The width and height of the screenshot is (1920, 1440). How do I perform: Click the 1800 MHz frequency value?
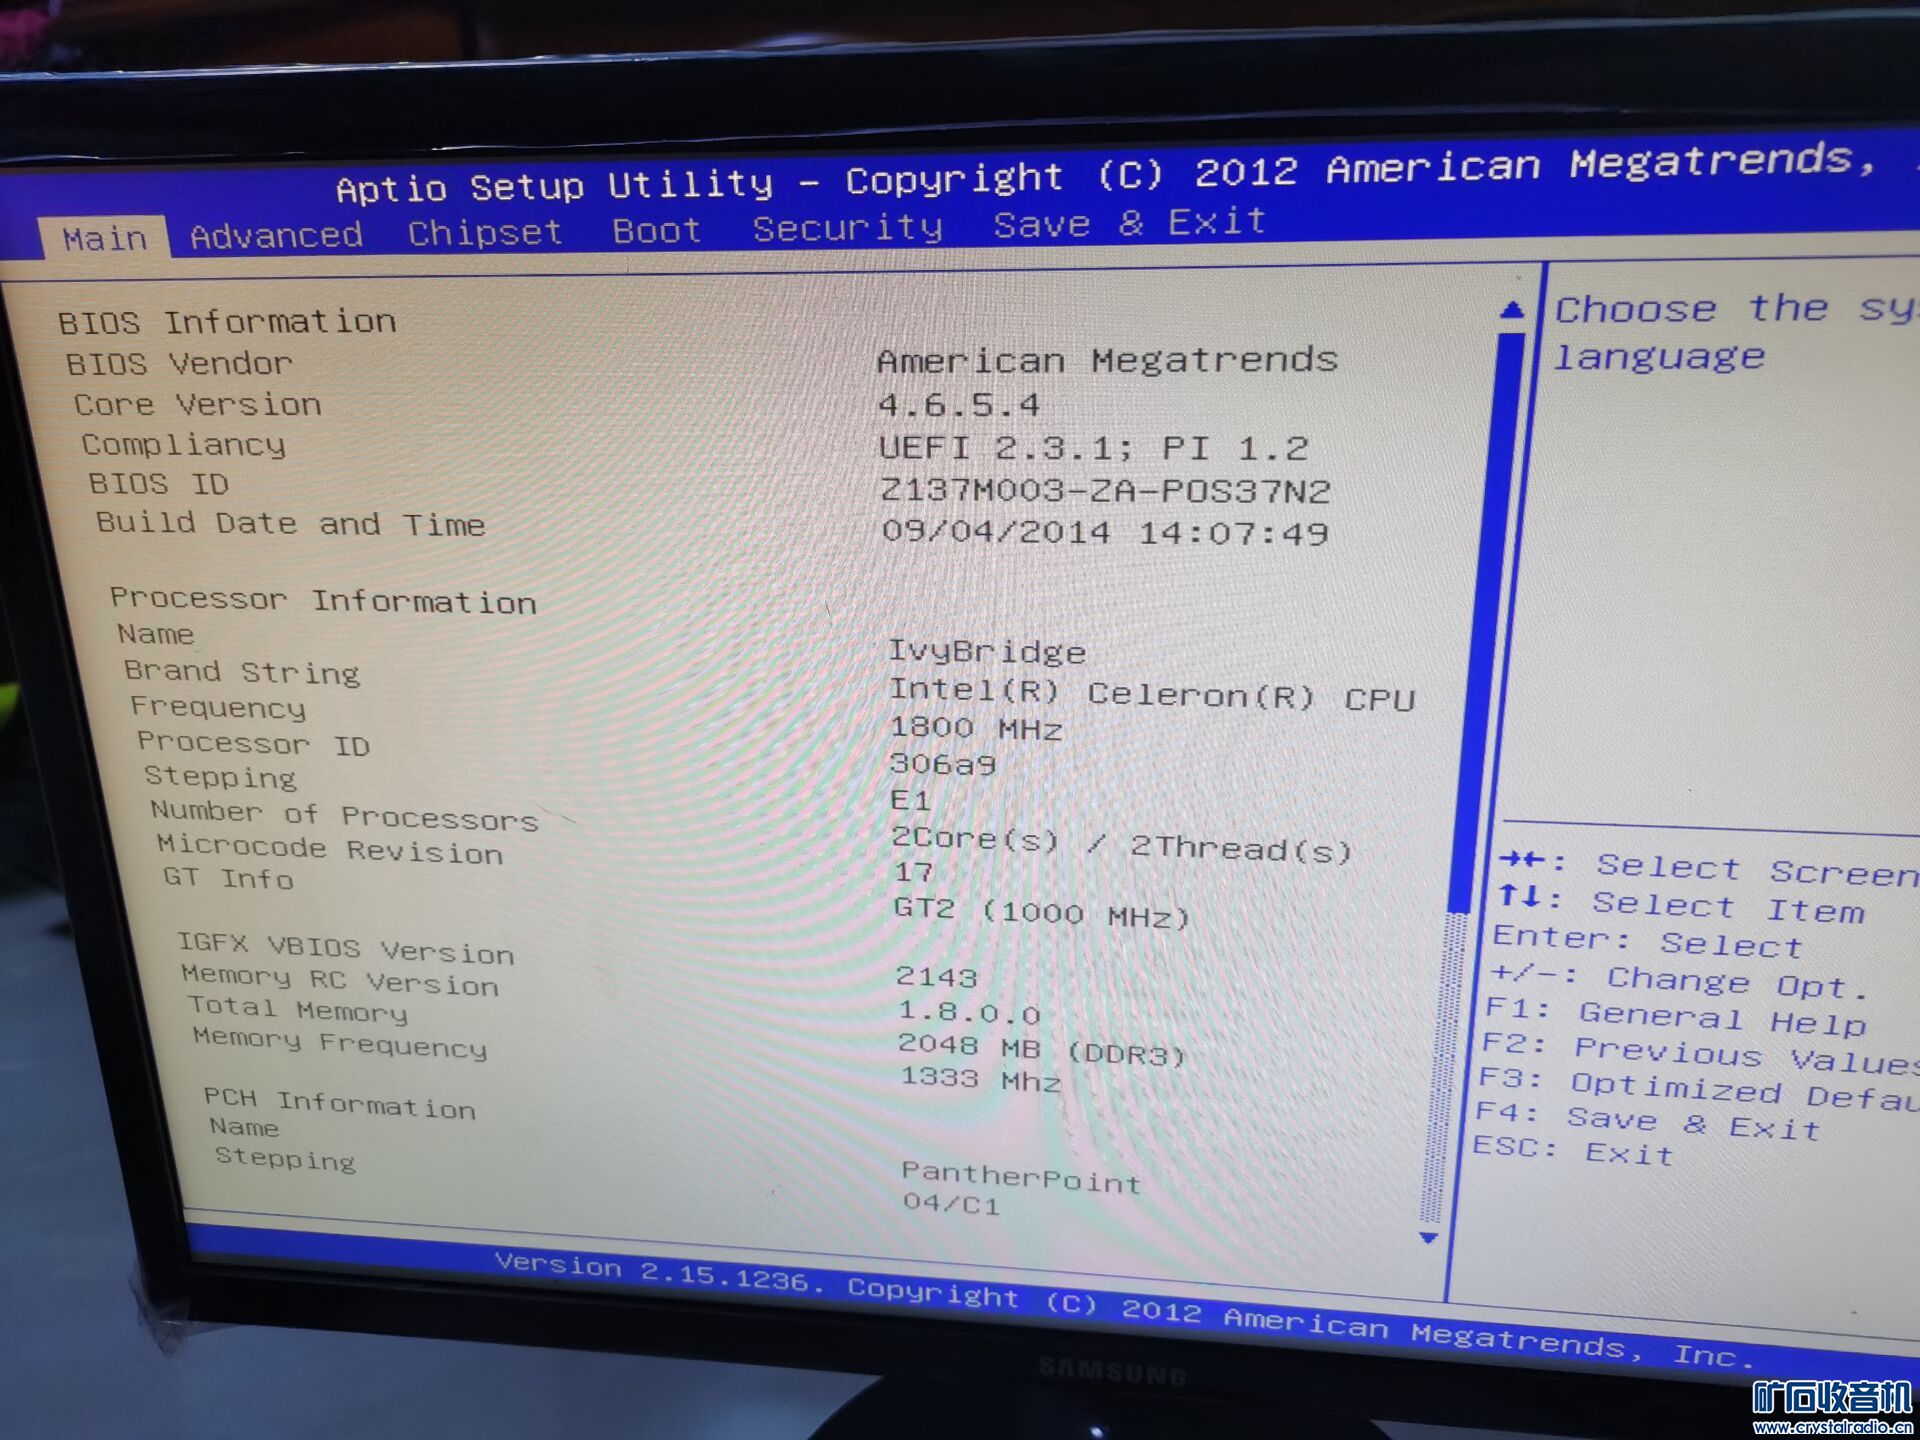(x=976, y=728)
